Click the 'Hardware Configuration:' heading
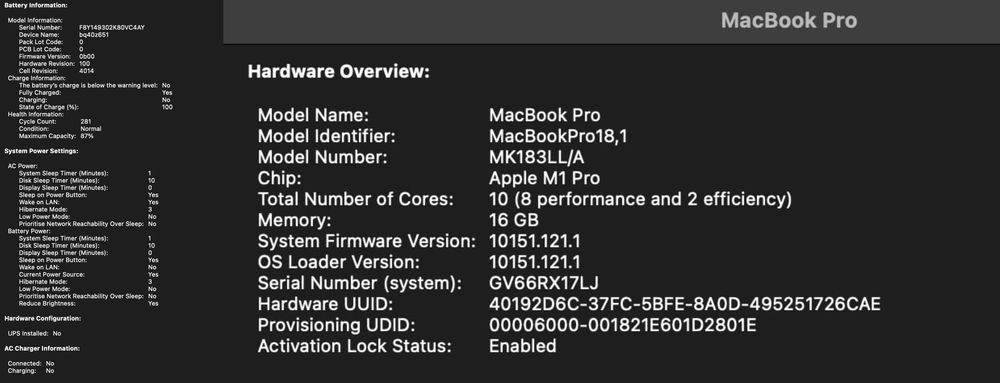The width and height of the screenshot is (1000, 383). 42,318
